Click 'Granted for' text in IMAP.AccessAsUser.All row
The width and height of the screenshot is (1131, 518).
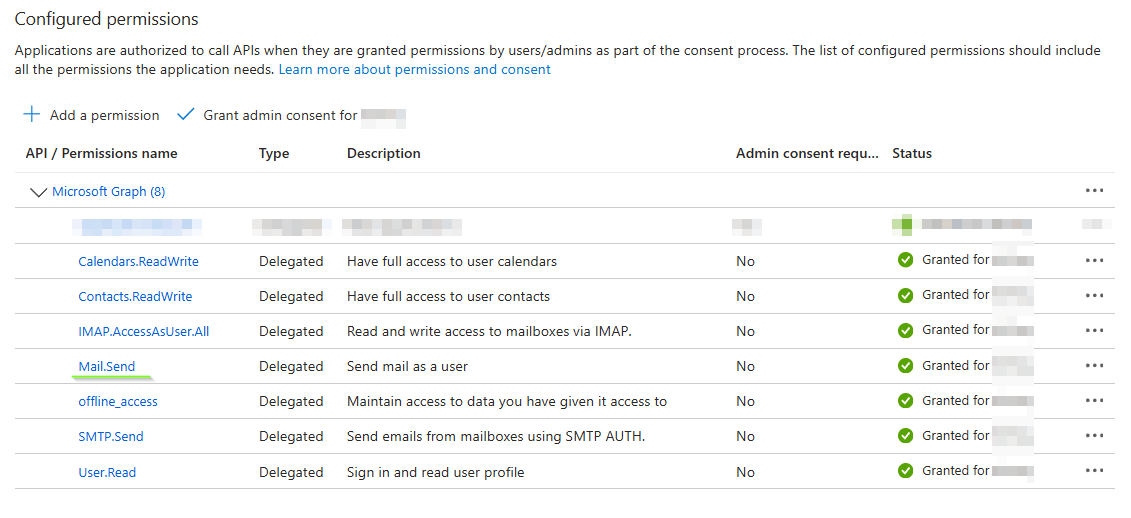pyautogui.click(x=955, y=330)
